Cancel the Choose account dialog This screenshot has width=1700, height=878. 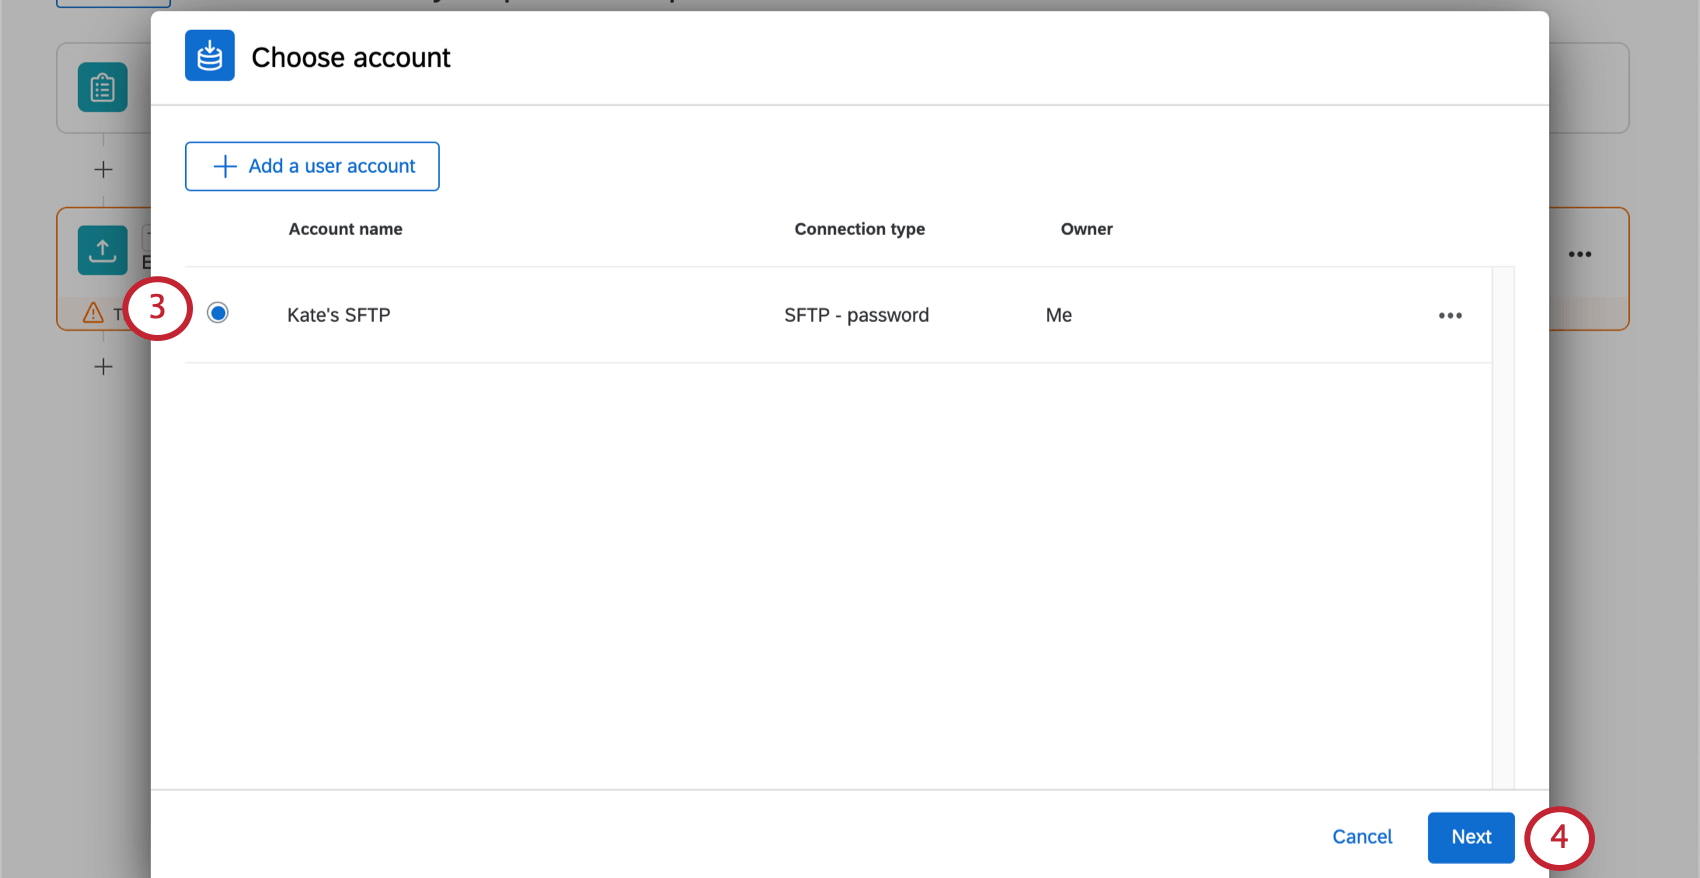pos(1362,837)
